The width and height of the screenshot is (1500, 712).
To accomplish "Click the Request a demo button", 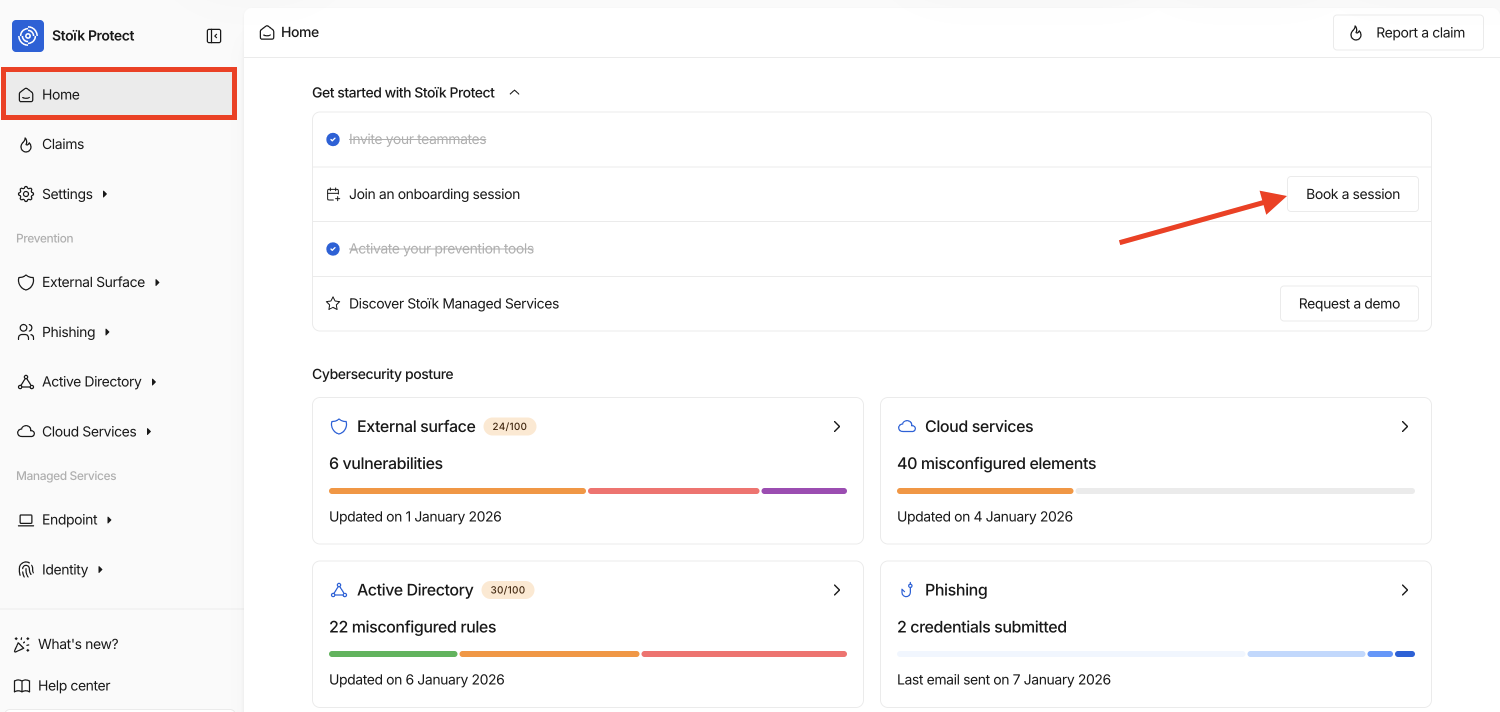I will (x=1348, y=304).
